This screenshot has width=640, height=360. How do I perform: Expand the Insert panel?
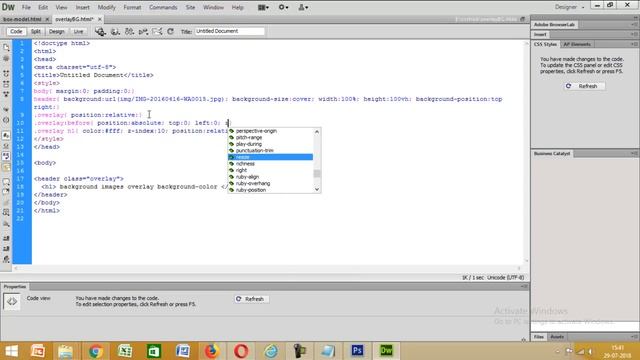point(540,34)
